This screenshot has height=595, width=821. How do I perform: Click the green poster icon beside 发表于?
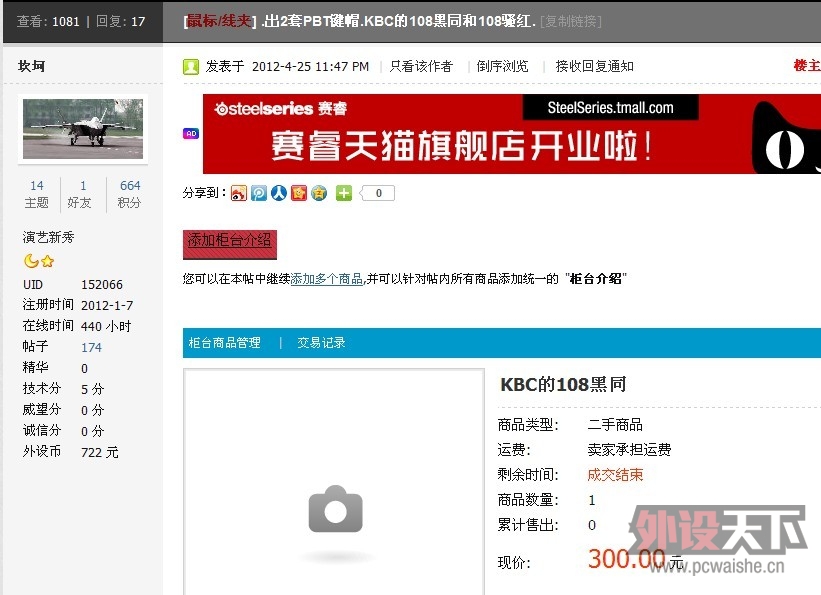191,67
